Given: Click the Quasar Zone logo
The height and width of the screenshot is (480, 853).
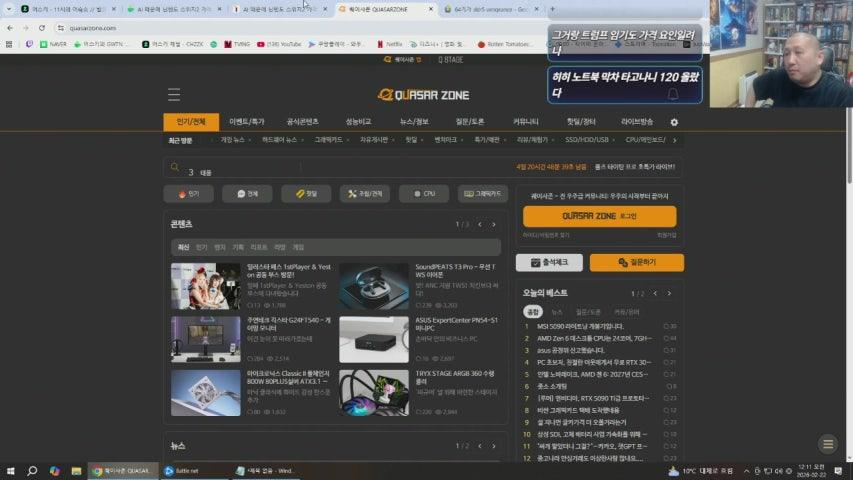Looking at the screenshot, I should click(423, 95).
